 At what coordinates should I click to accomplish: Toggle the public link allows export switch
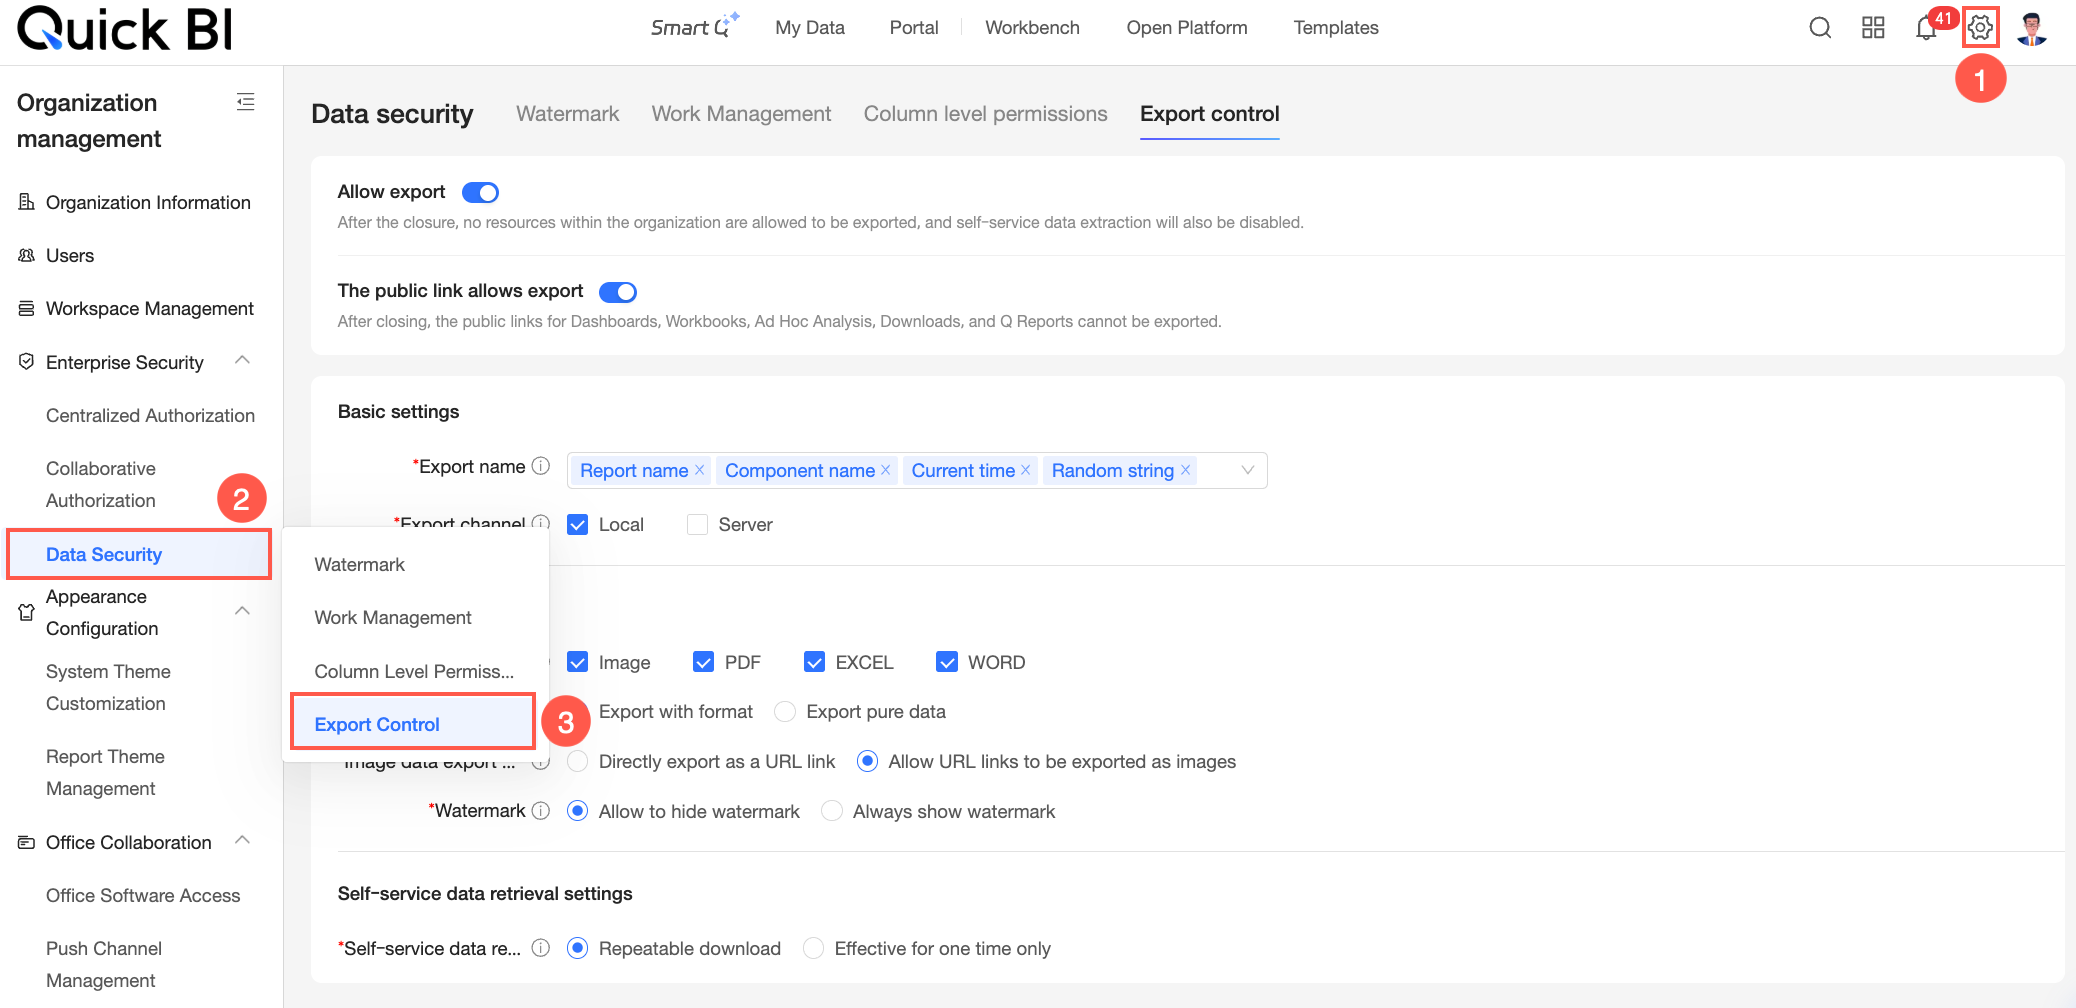(618, 292)
